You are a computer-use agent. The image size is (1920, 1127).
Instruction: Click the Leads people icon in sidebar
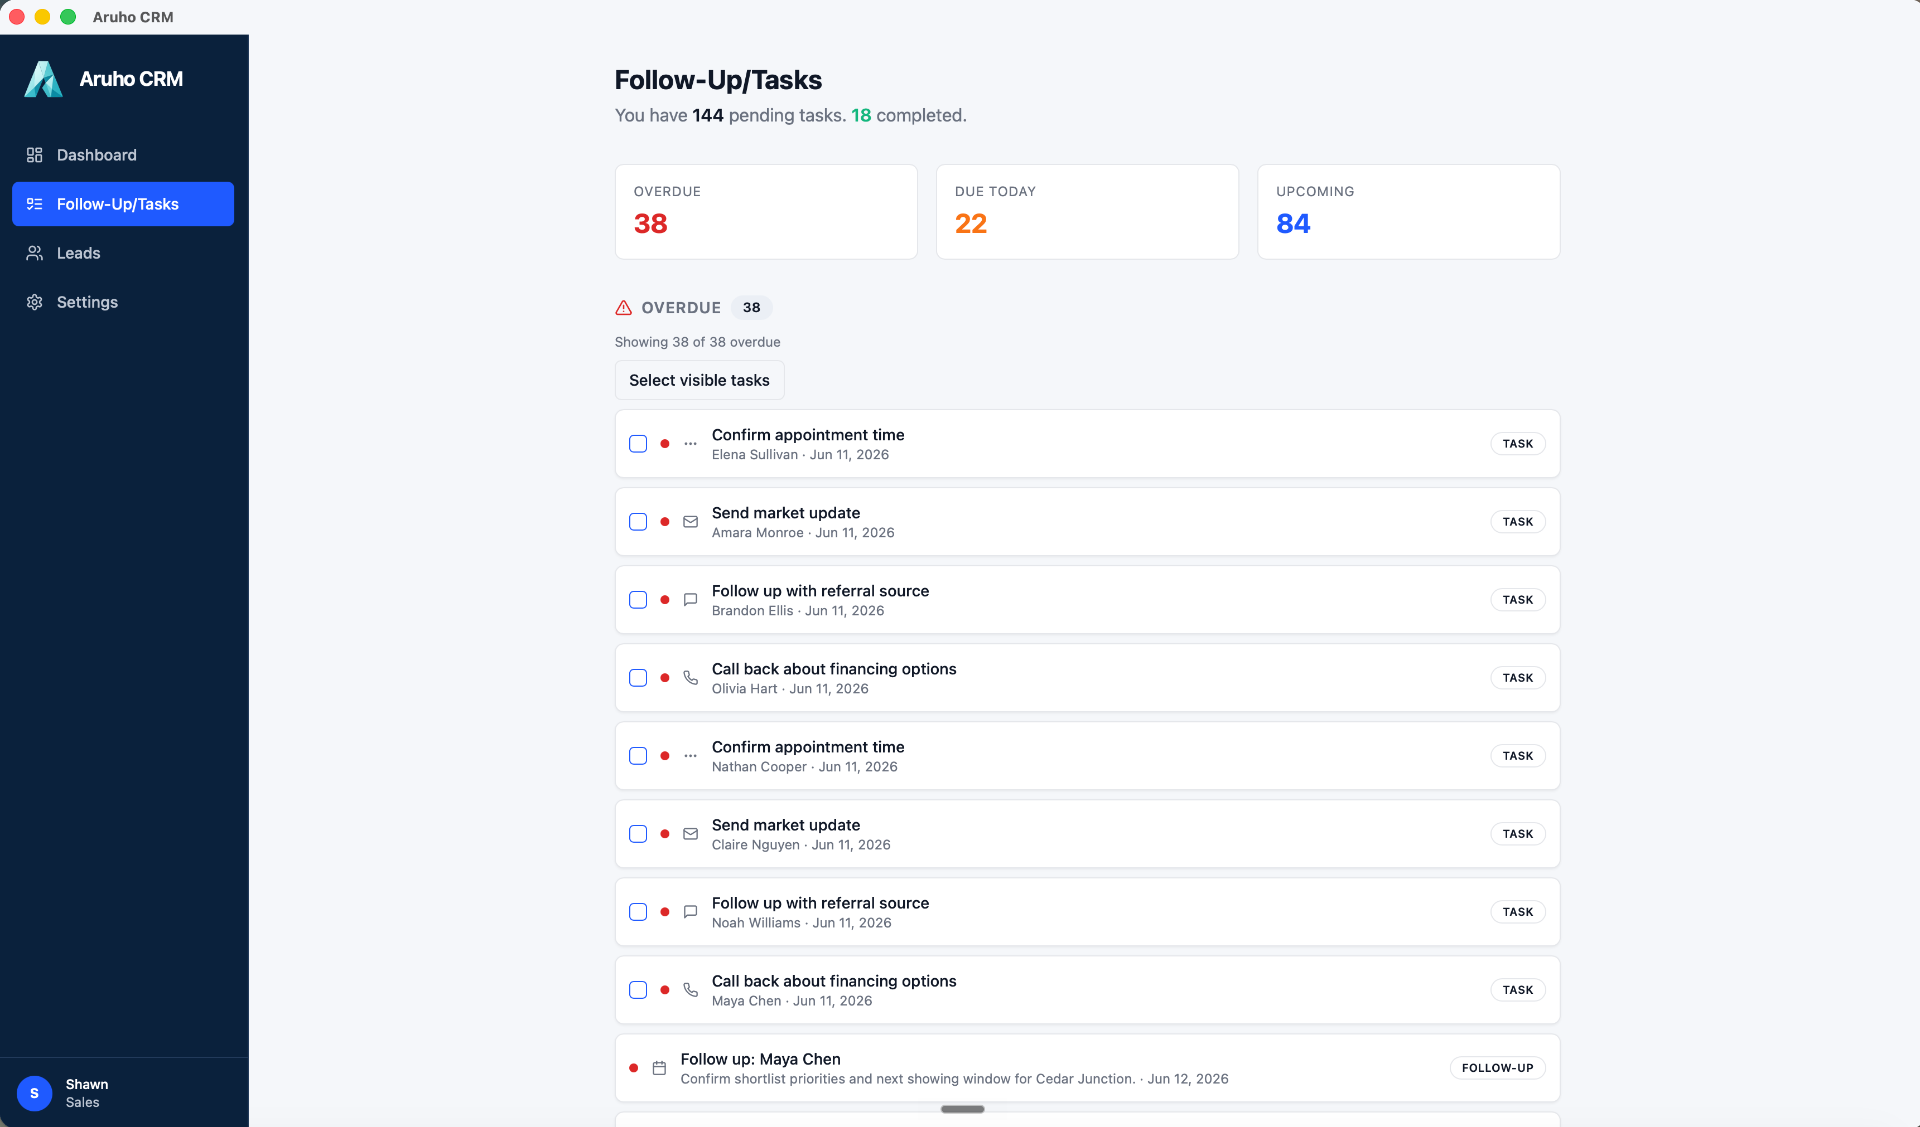(35, 253)
